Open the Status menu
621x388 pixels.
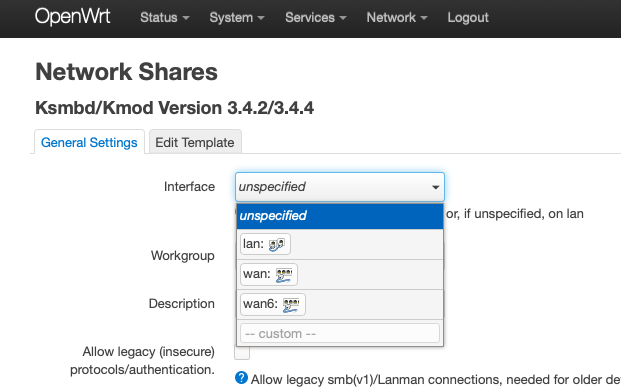(x=165, y=17)
